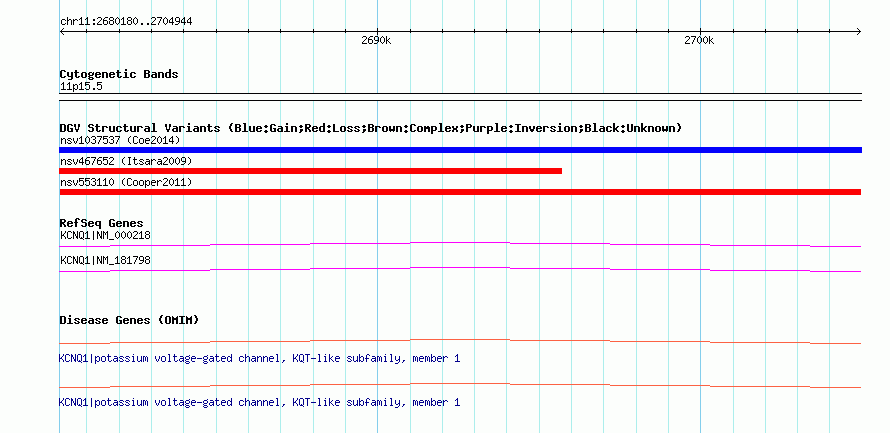Viewport: 890px width, 433px height.
Task: Click the magenta KCNQ1 NM_181798 gene line
Action: (460, 270)
